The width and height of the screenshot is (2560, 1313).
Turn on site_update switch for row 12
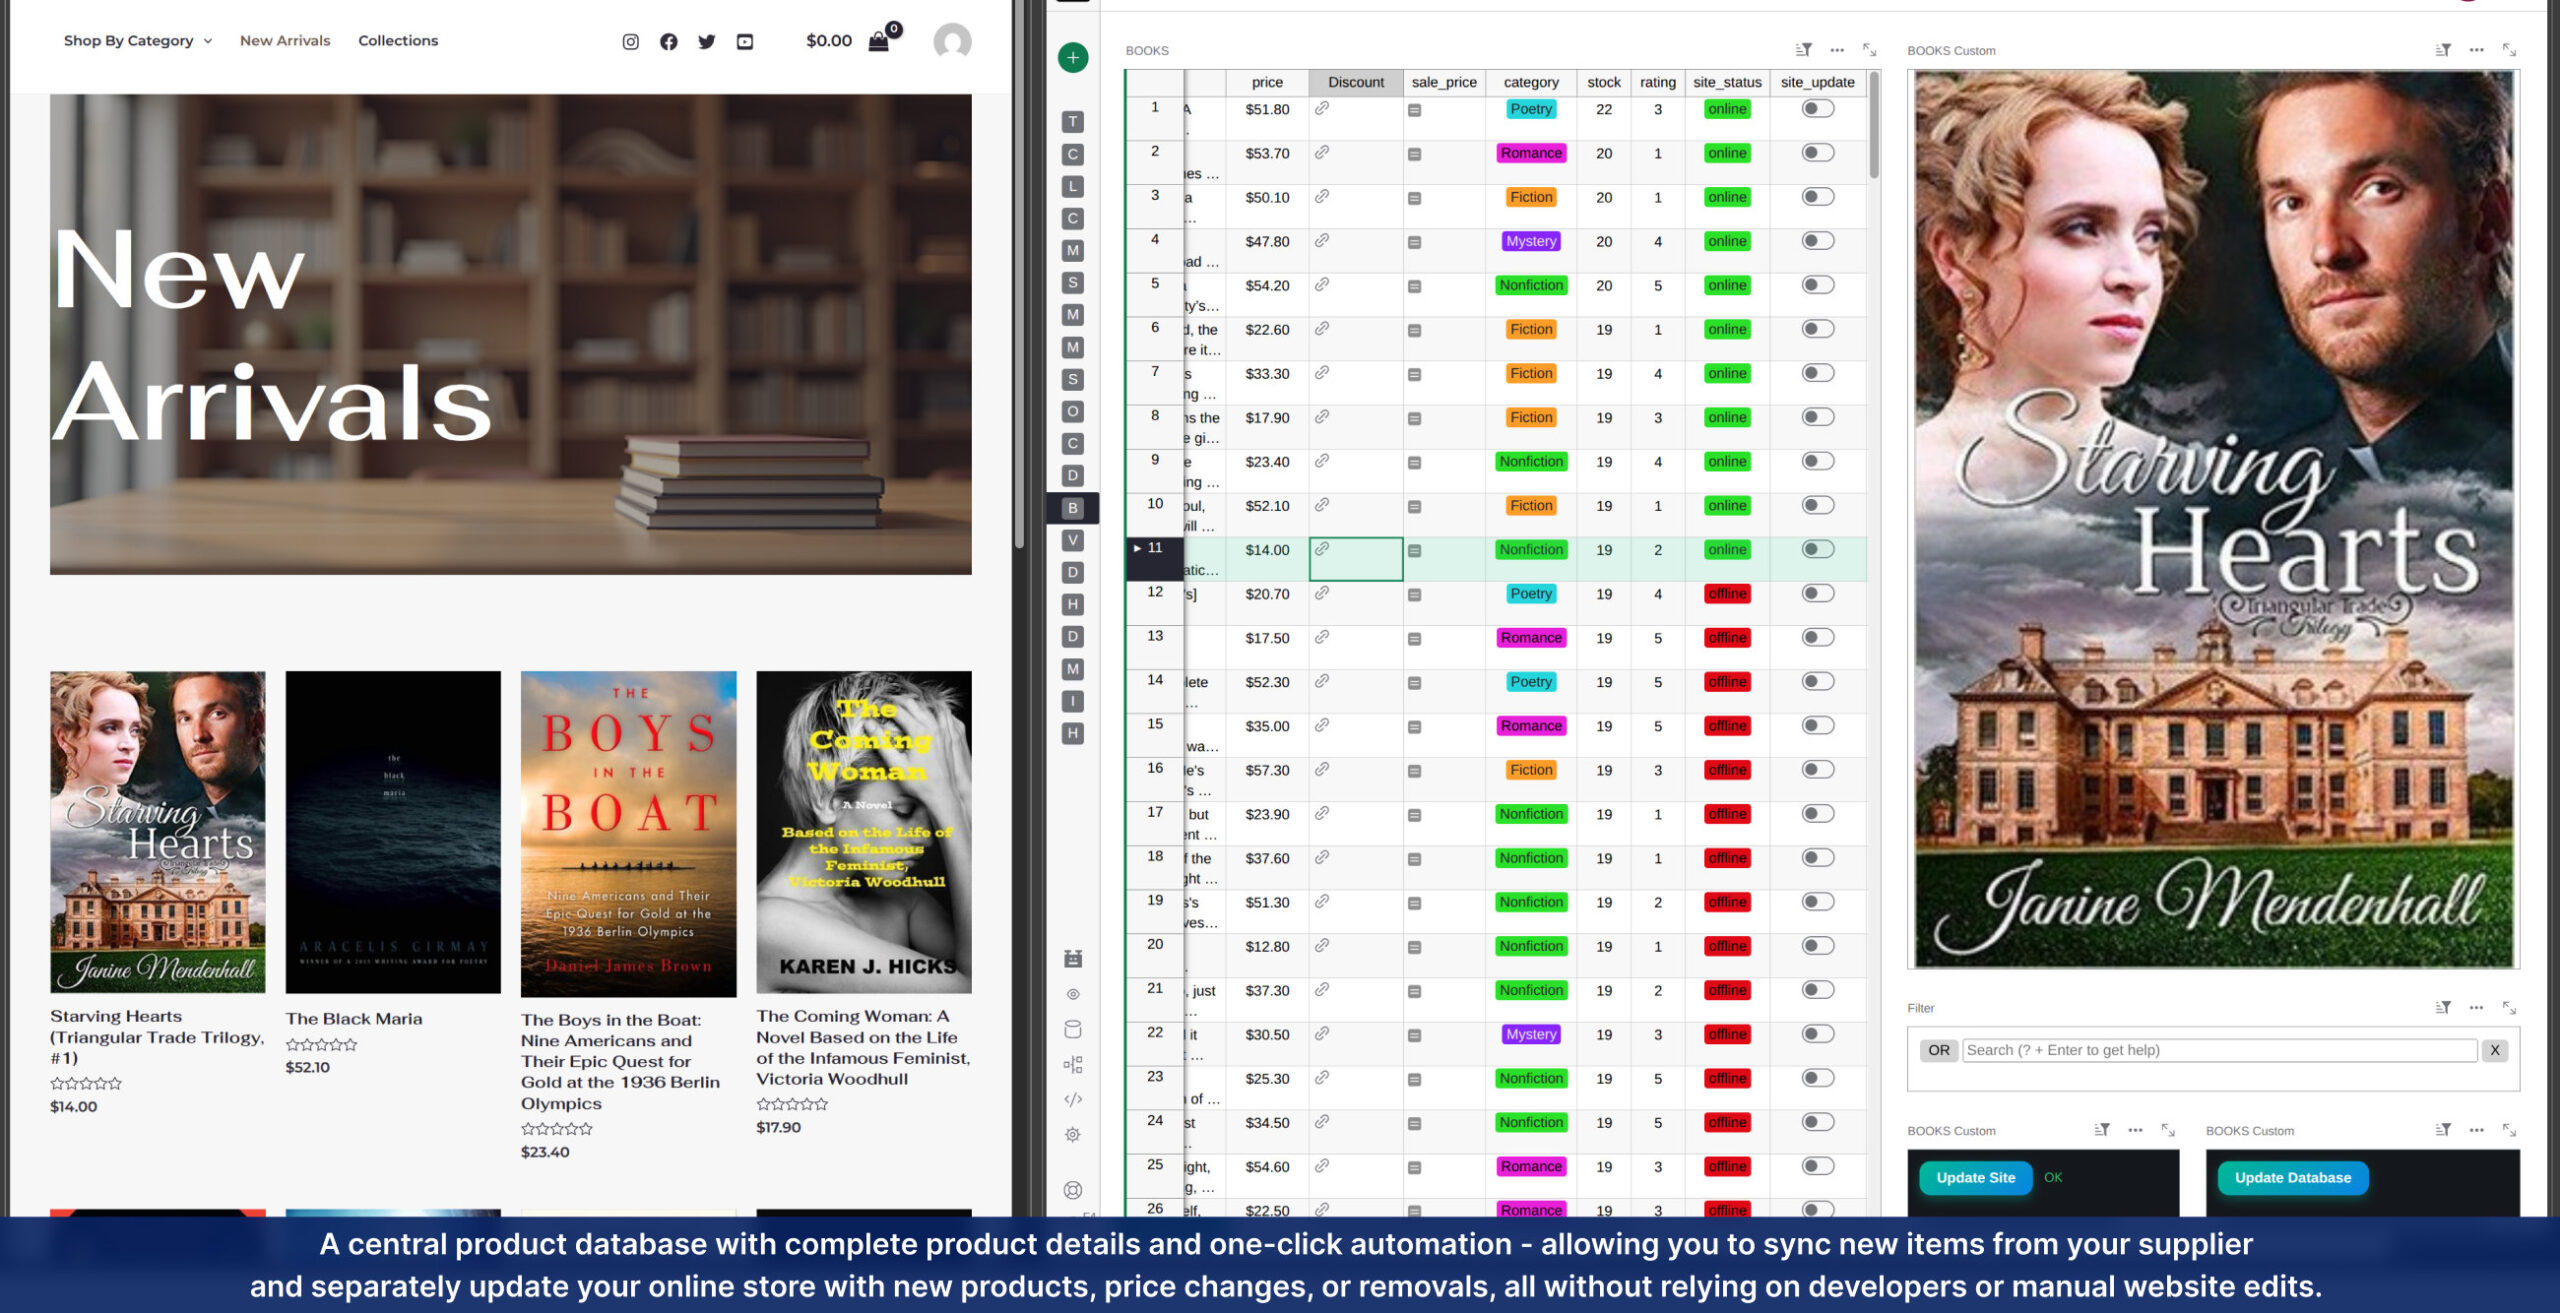tap(1817, 593)
